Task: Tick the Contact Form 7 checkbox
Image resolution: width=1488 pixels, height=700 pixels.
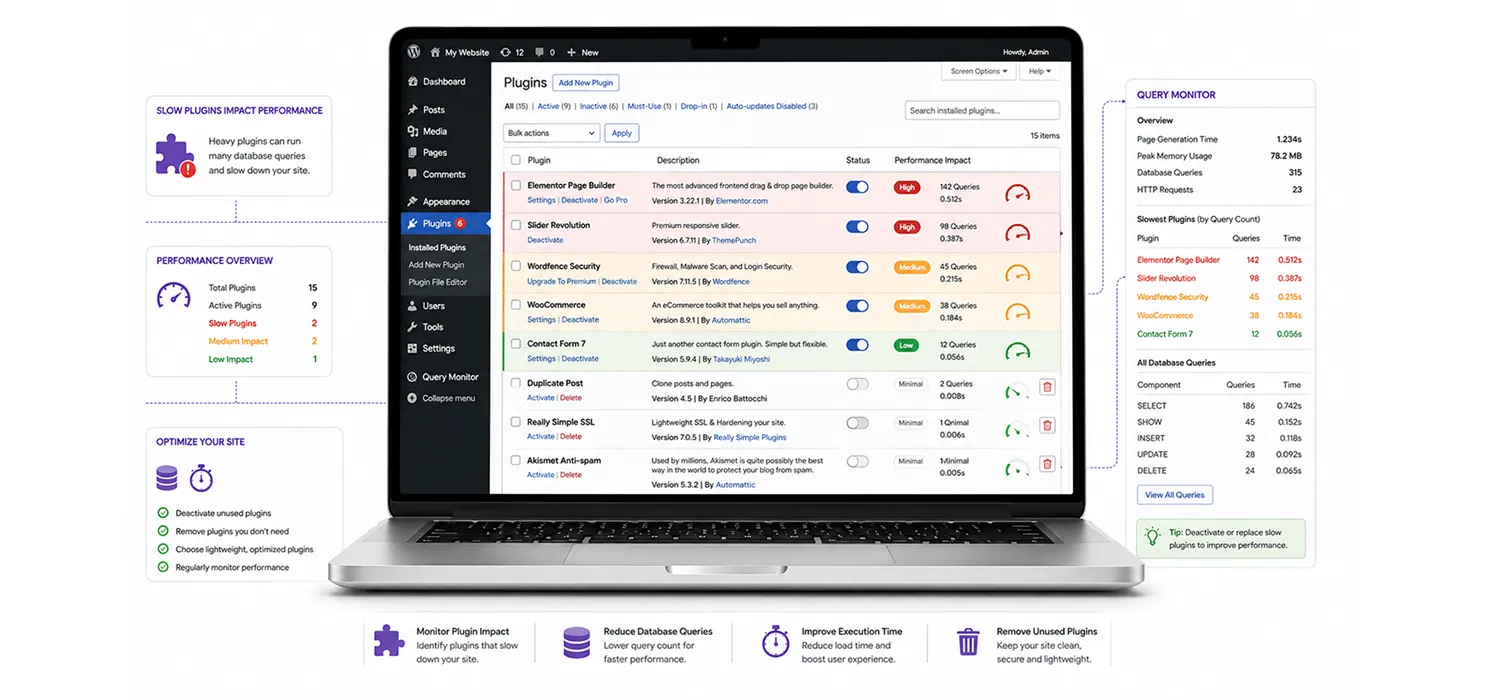Action: (516, 344)
